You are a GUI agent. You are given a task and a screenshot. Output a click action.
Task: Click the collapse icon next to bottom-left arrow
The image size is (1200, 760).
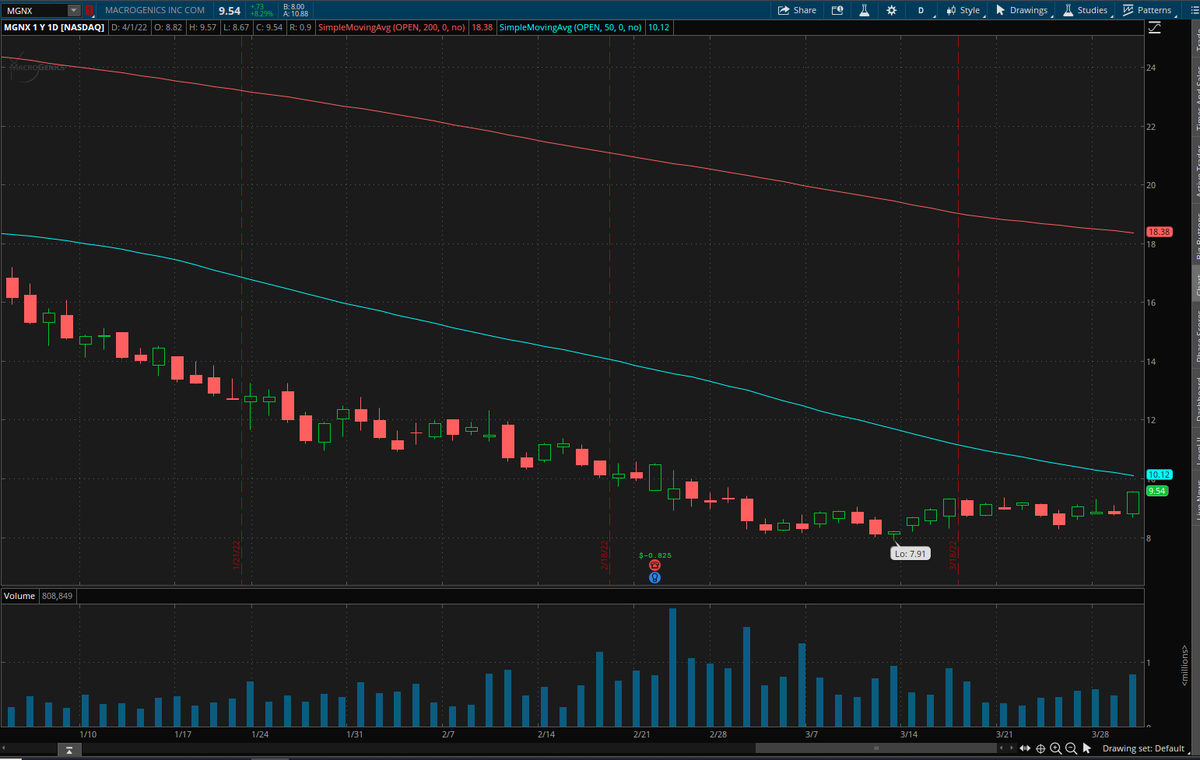69,749
